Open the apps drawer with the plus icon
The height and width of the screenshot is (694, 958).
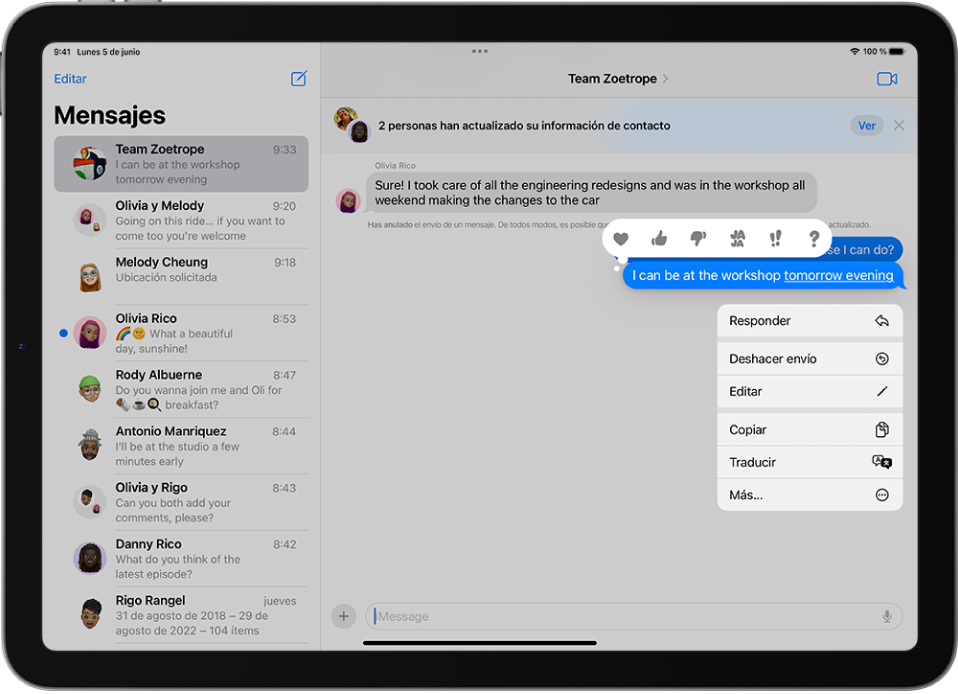(x=343, y=616)
